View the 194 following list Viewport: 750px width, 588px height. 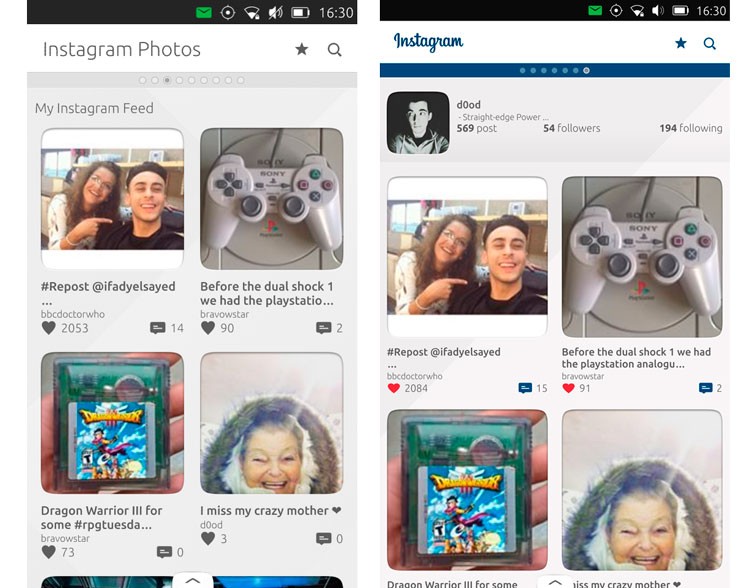click(690, 128)
